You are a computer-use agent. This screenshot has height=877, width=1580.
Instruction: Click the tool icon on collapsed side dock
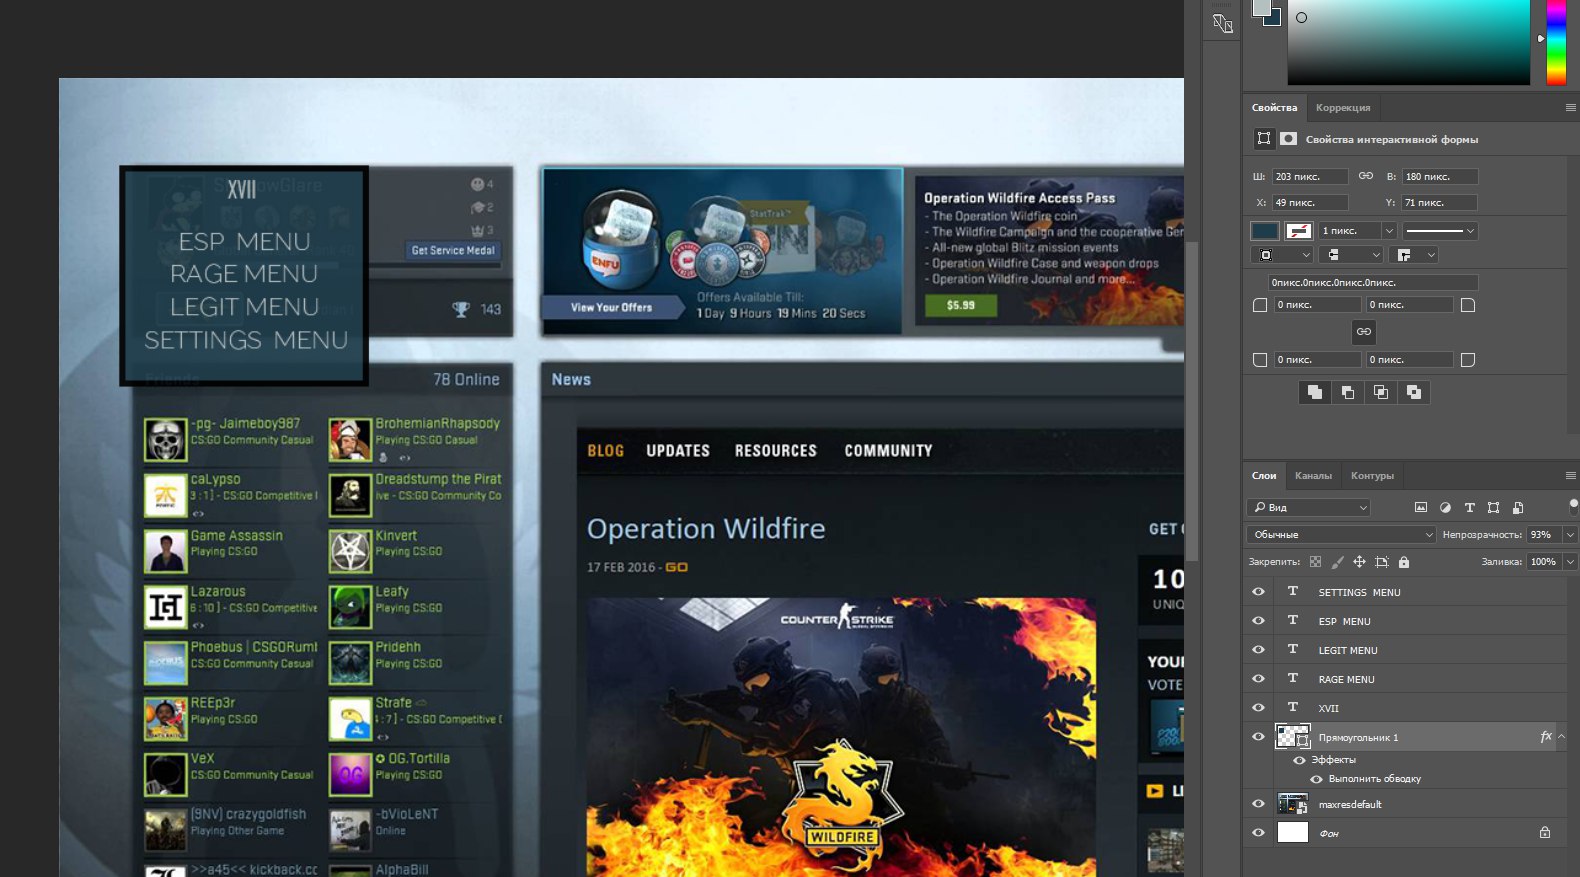coord(1222,23)
